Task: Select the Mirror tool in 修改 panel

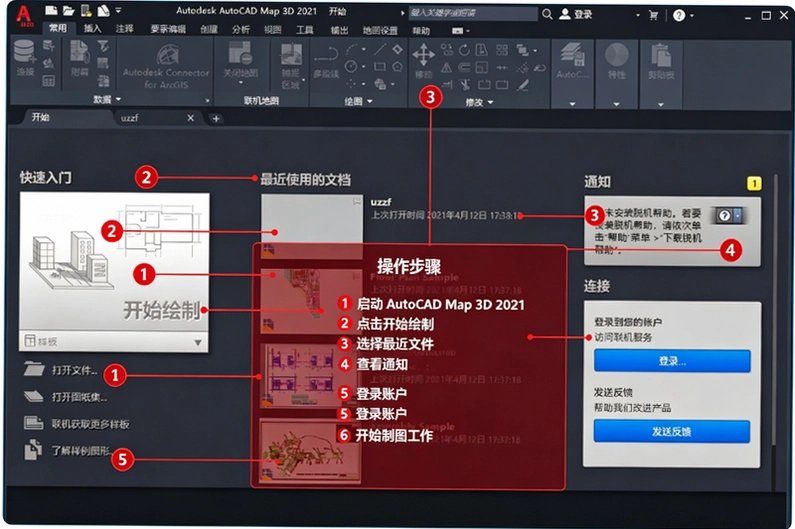Action: point(447,67)
